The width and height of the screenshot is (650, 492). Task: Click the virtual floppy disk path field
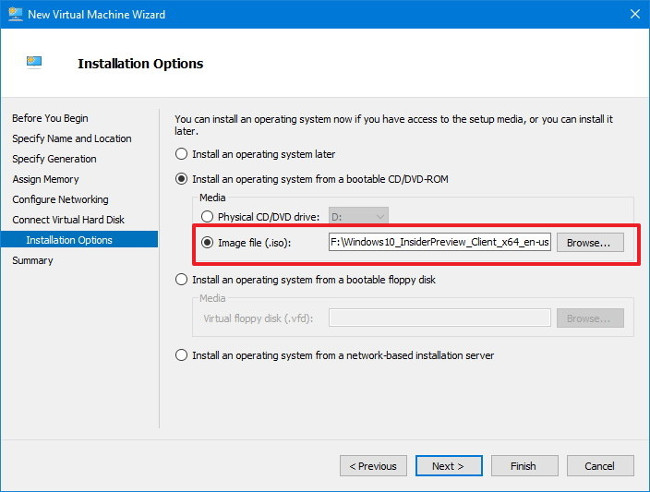[440, 318]
